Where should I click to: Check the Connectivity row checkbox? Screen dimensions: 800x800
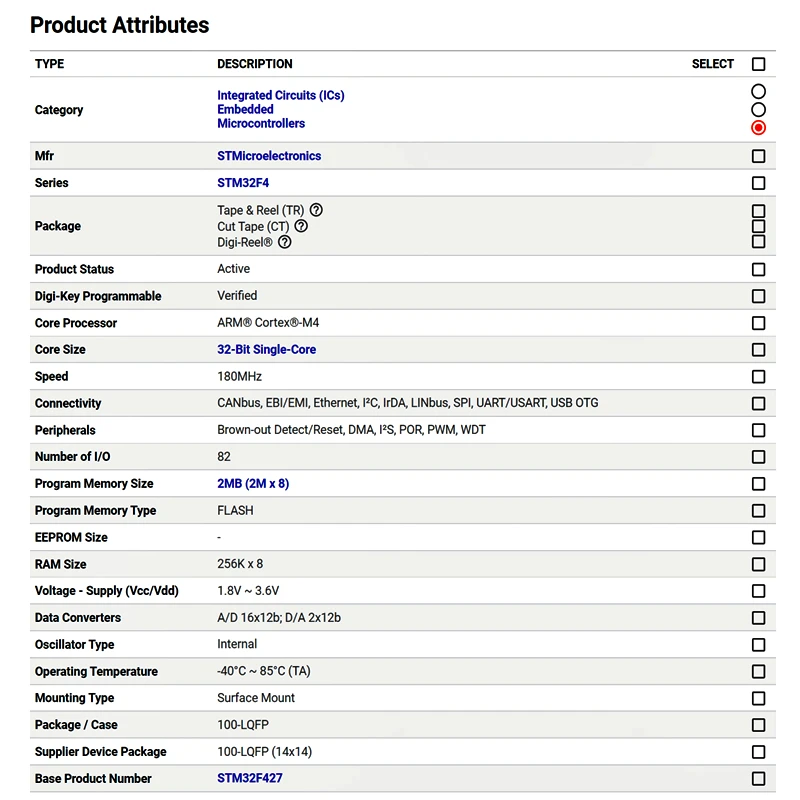pyautogui.click(x=759, y=404)
